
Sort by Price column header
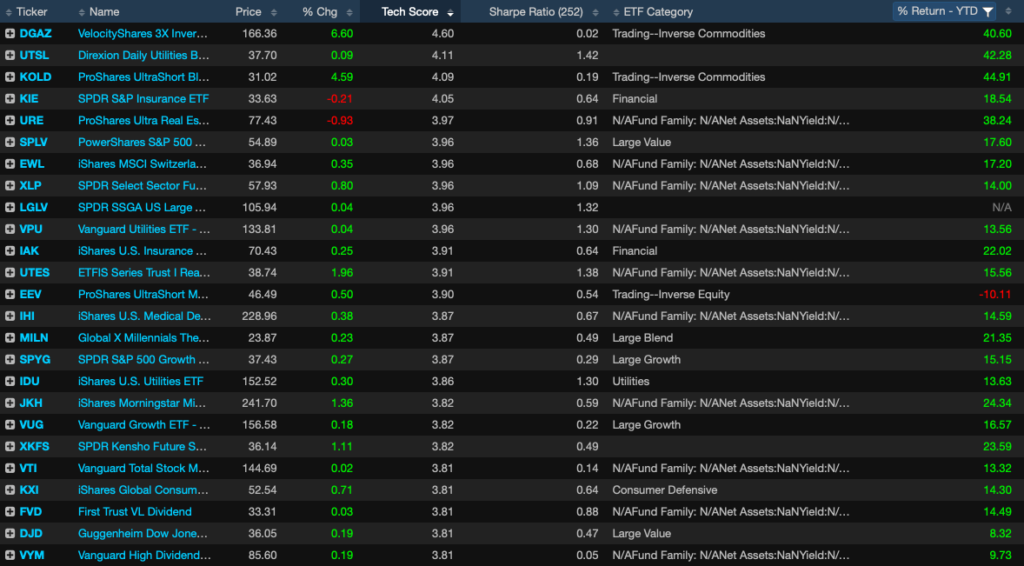[x=248, y=12]
